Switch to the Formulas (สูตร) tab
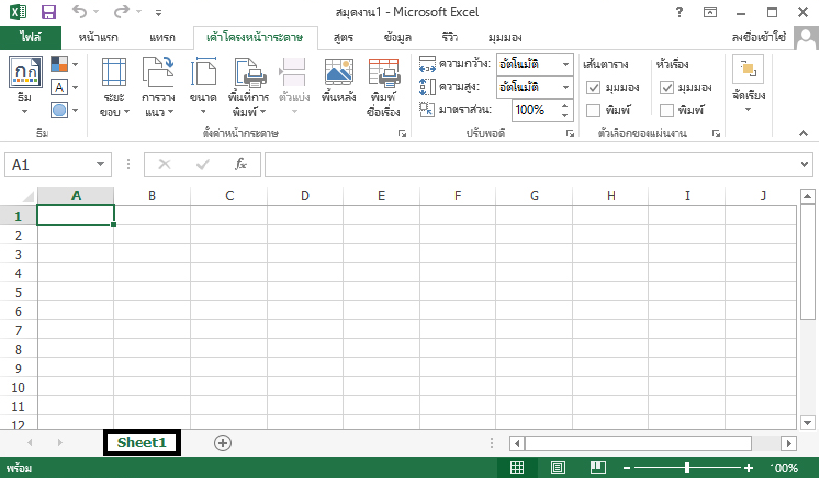 [x=344, y=37]
